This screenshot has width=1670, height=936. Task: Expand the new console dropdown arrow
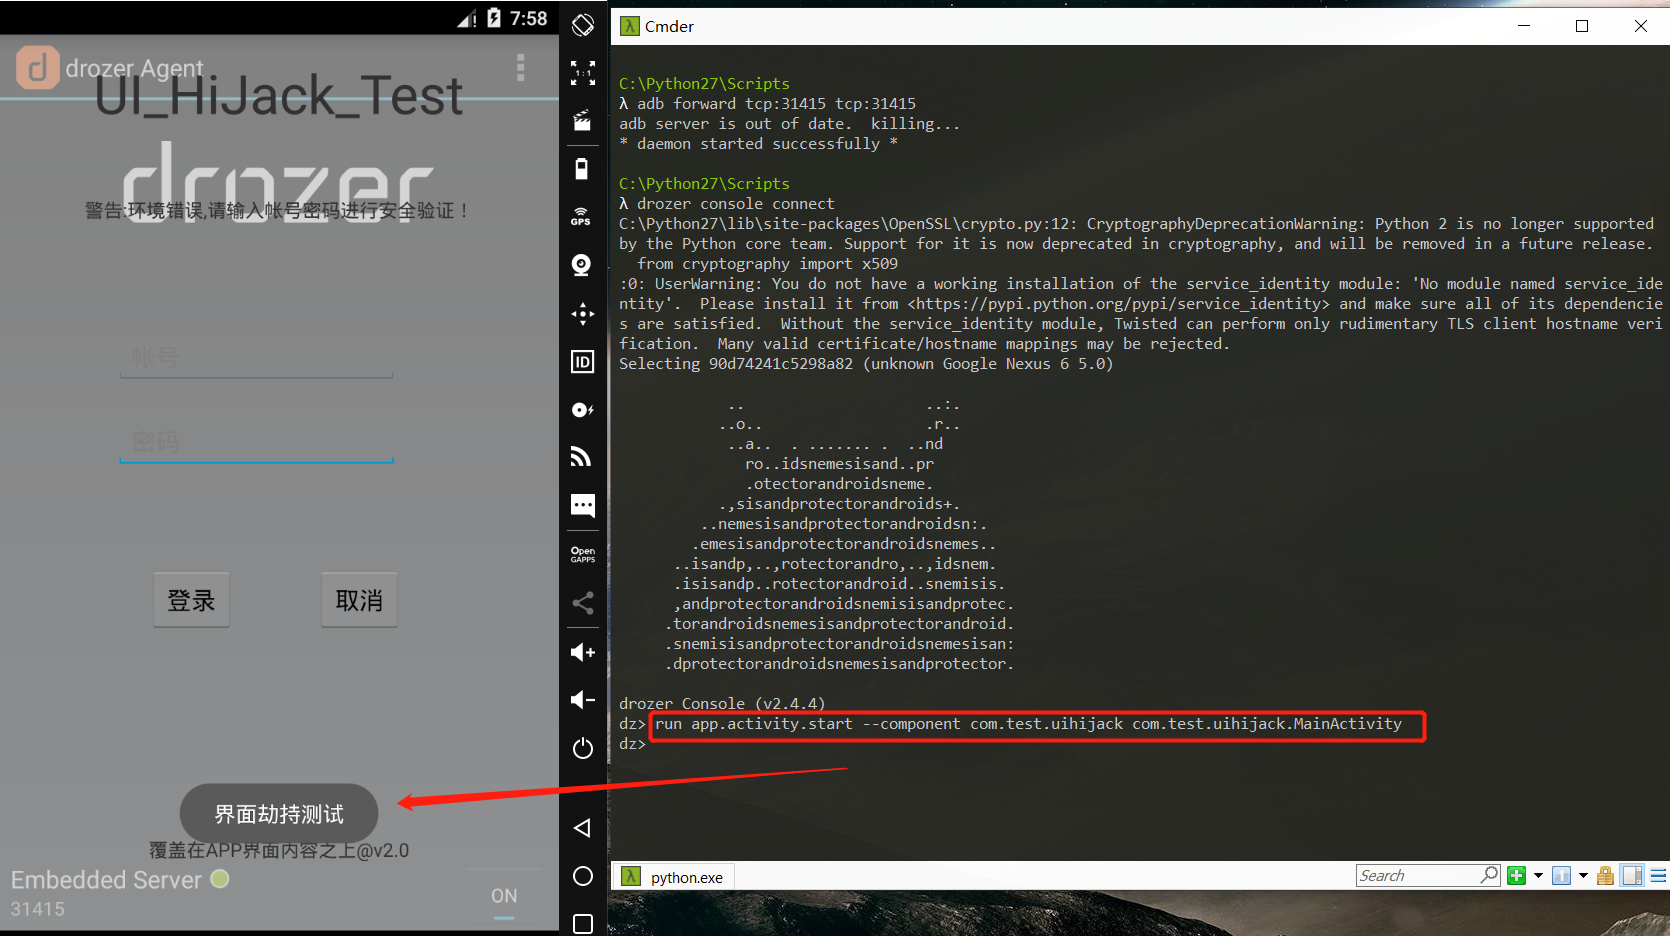[x=1537, y=875]
